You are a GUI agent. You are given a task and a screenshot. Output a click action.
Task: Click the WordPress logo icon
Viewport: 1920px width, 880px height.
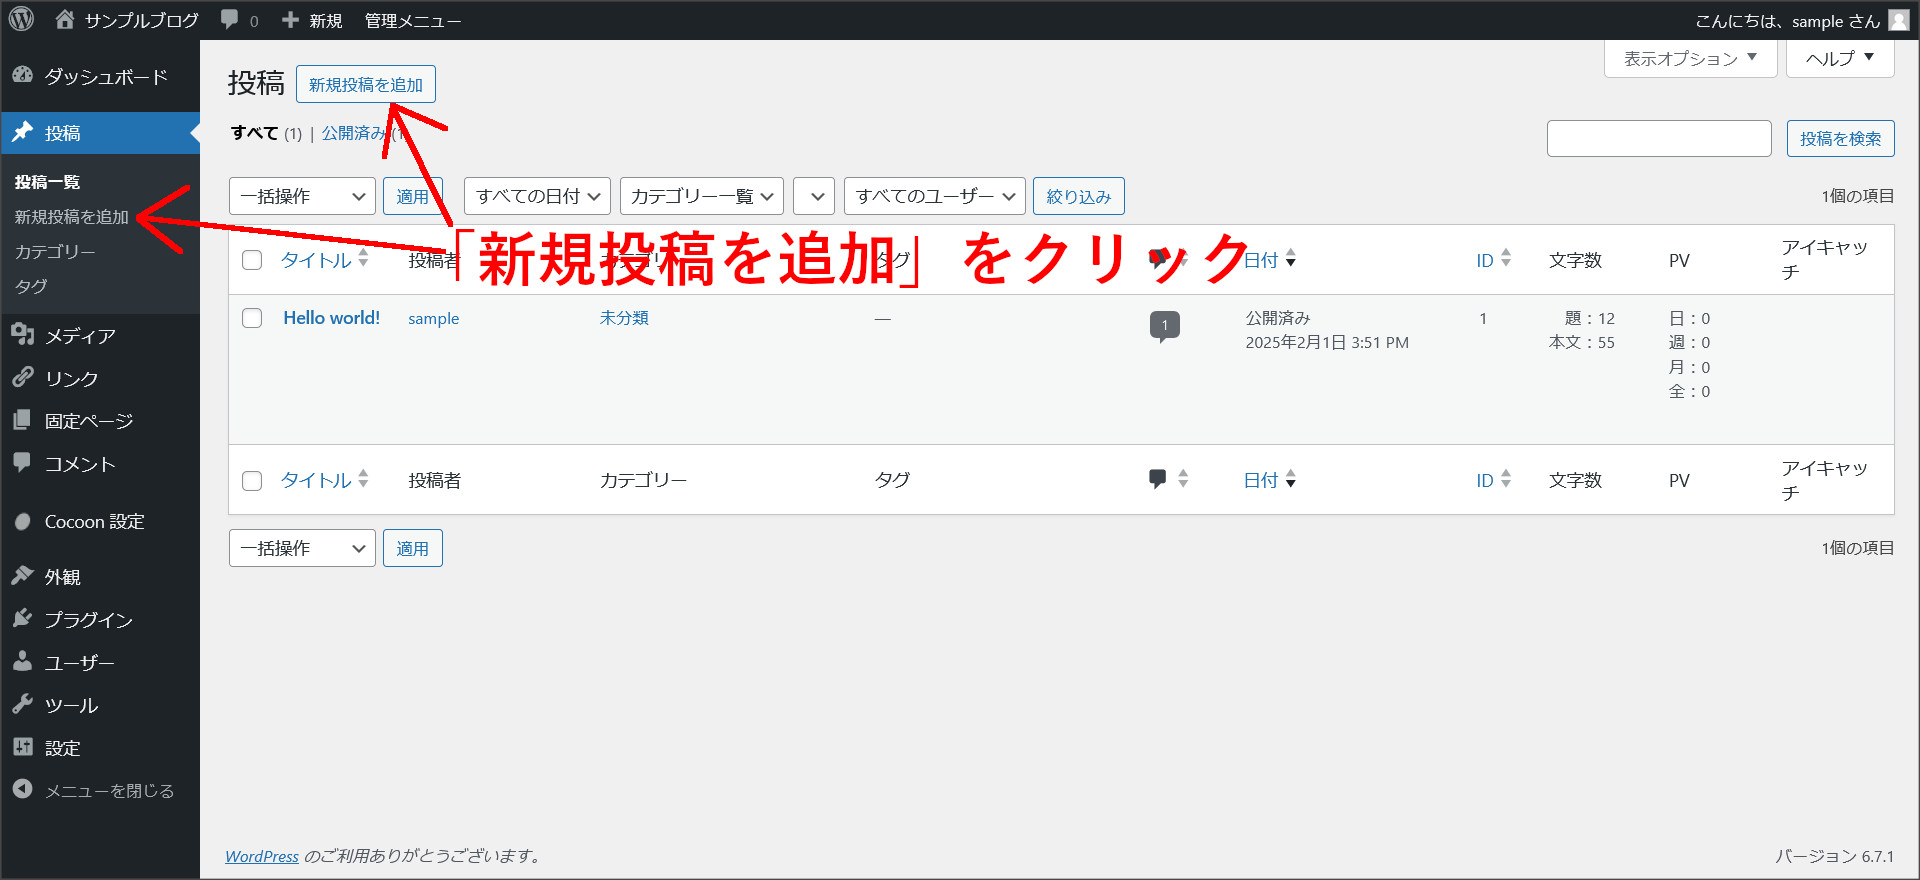pos(21,19)
